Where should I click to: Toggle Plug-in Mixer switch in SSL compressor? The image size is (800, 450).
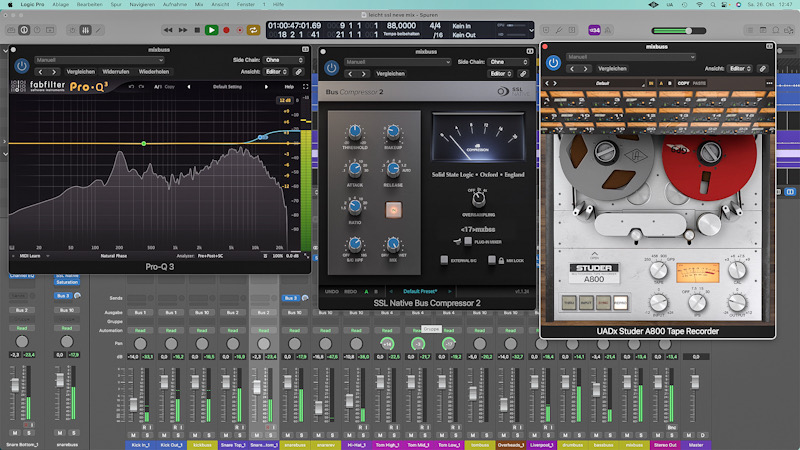[468, 242]
